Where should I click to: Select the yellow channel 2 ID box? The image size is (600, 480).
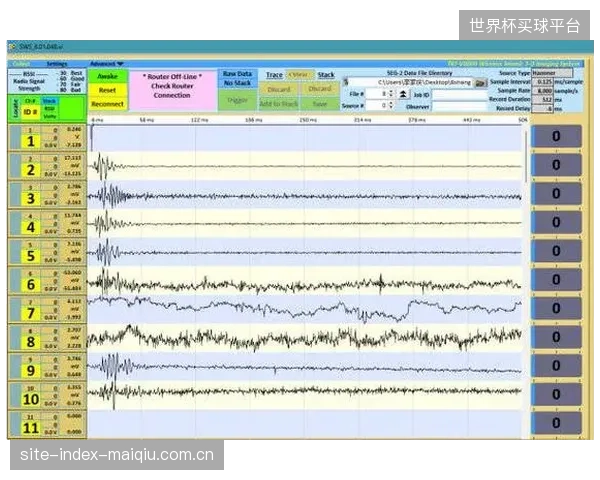pos(31,170)
